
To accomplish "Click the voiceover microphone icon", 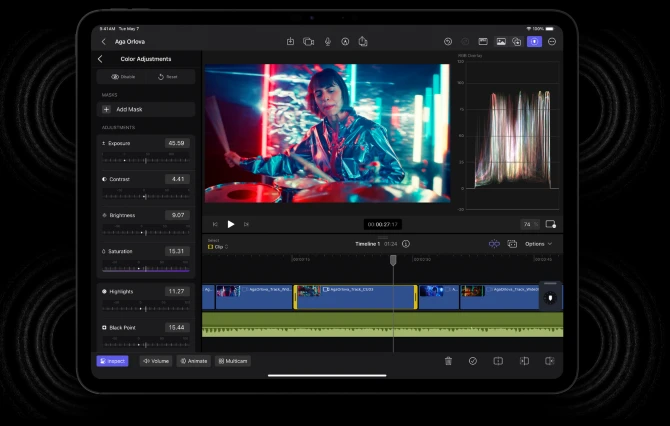I will (x=327, y=42).
